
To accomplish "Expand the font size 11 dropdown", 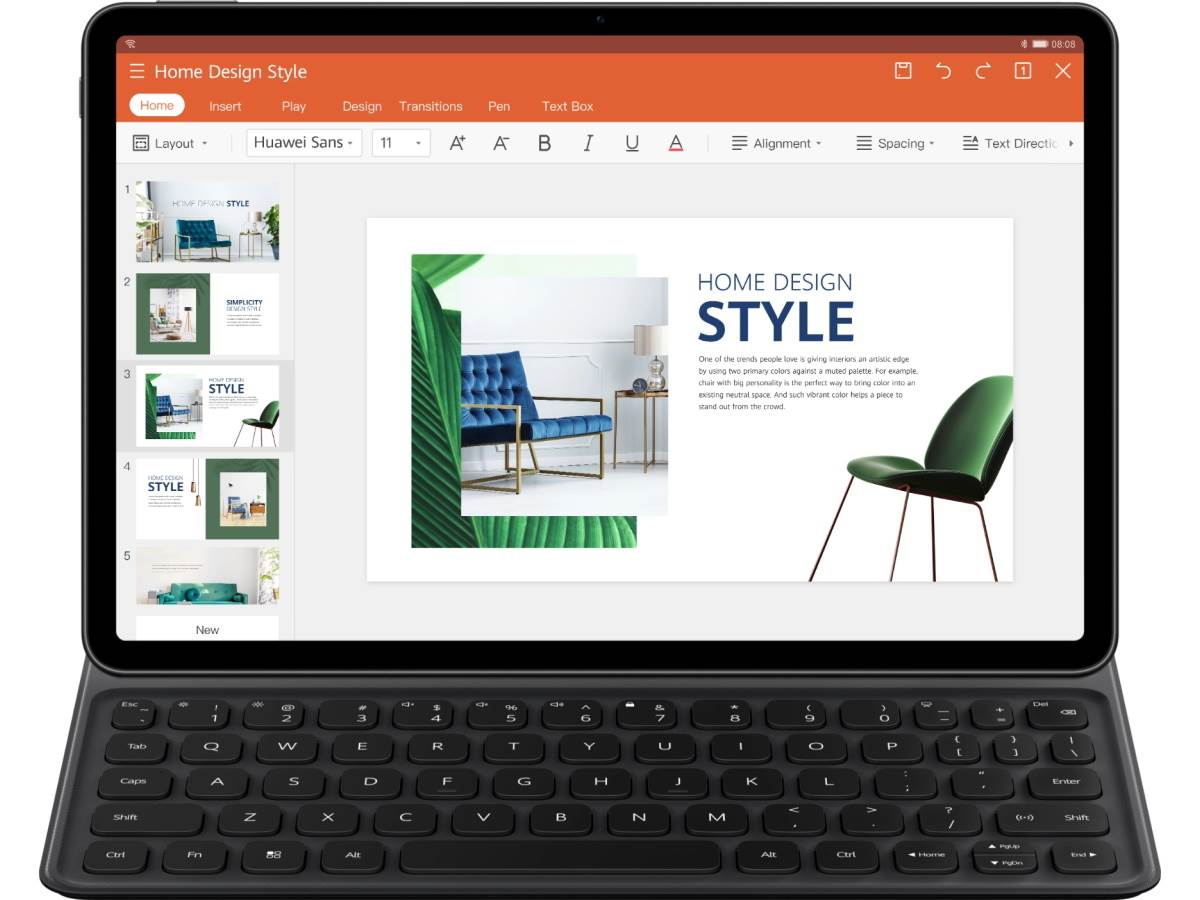I will pos(401,143).
